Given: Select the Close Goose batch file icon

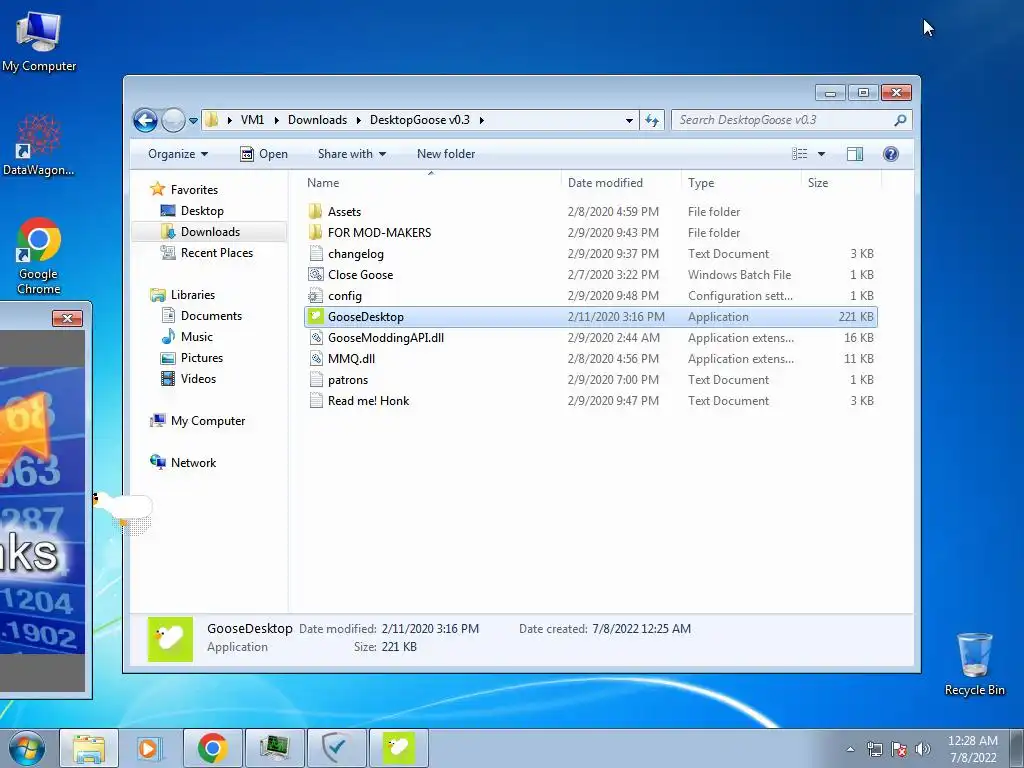Looking at the screenshot, I should pyautogui.click(x=316, y=274).
